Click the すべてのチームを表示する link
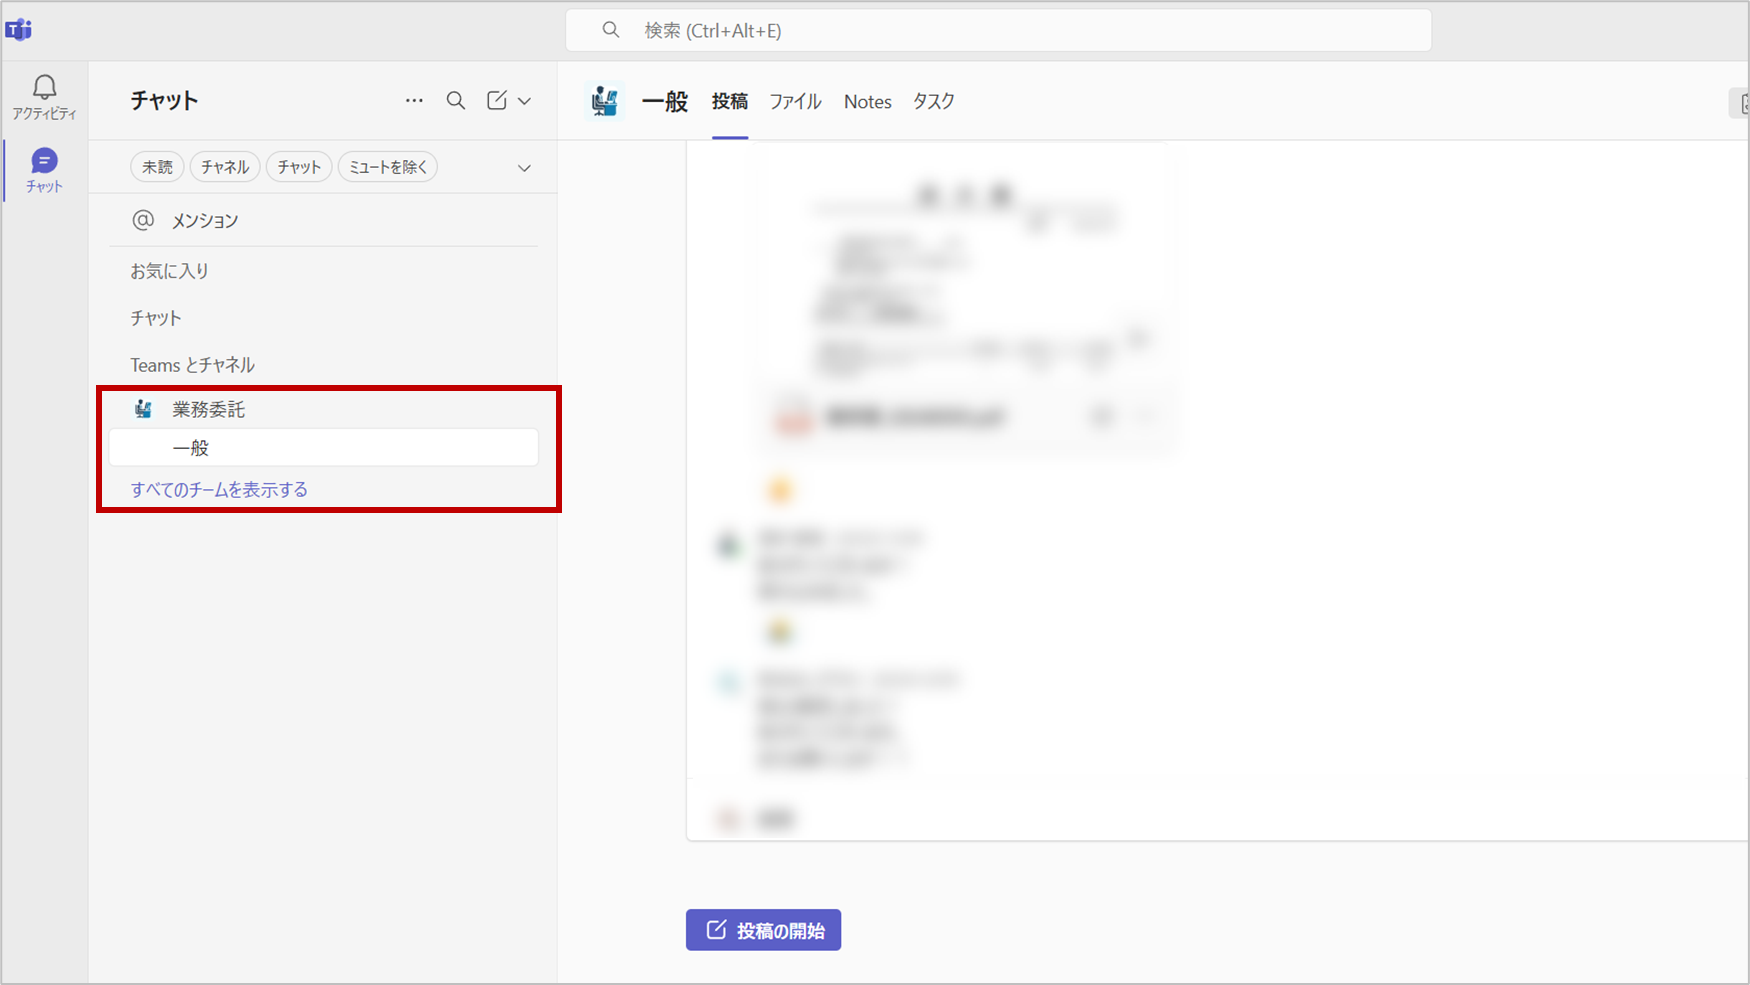 click(219, 489)
